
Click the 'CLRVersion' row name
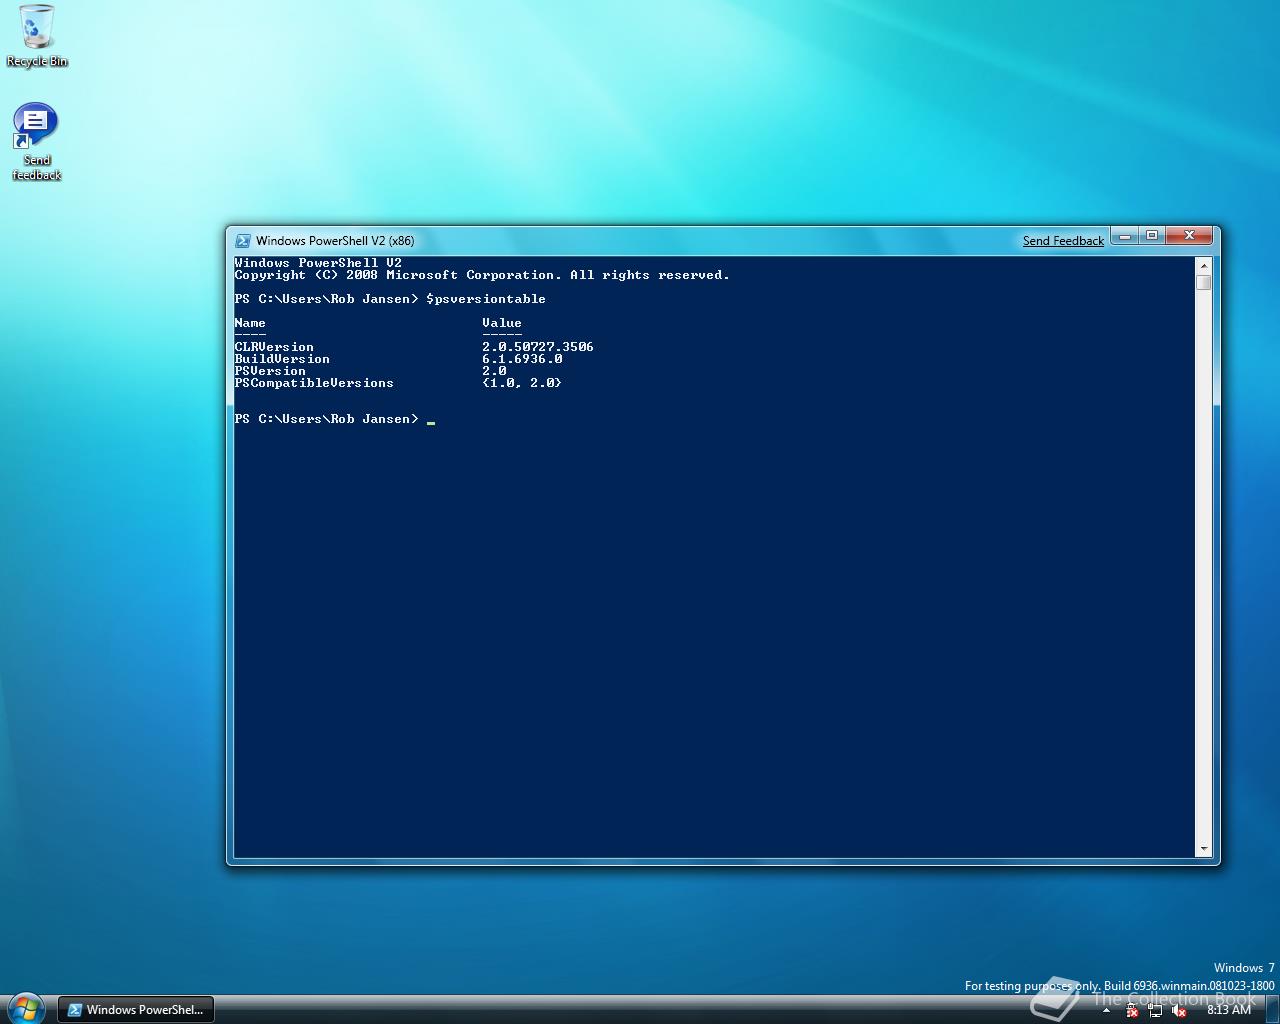pyautogui.click(x=274, y=347)
